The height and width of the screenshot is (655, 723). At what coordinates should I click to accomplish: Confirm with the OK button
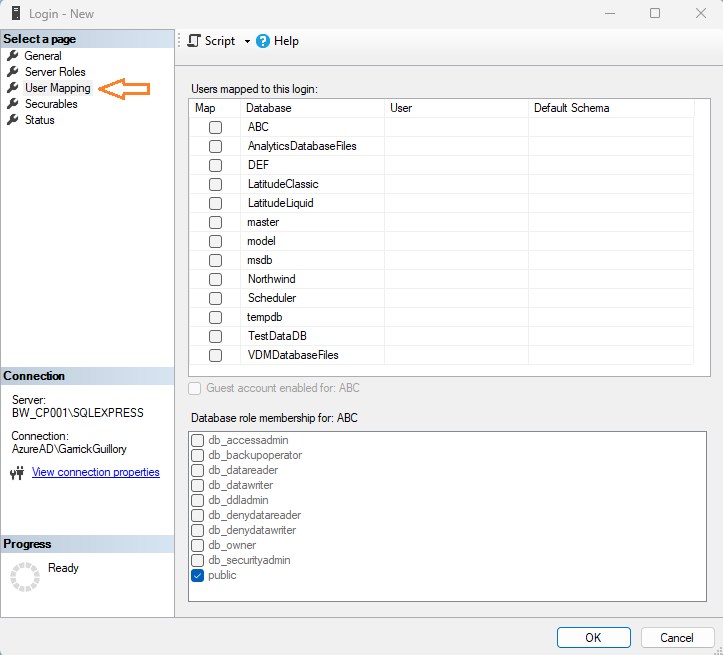(593, 637)
